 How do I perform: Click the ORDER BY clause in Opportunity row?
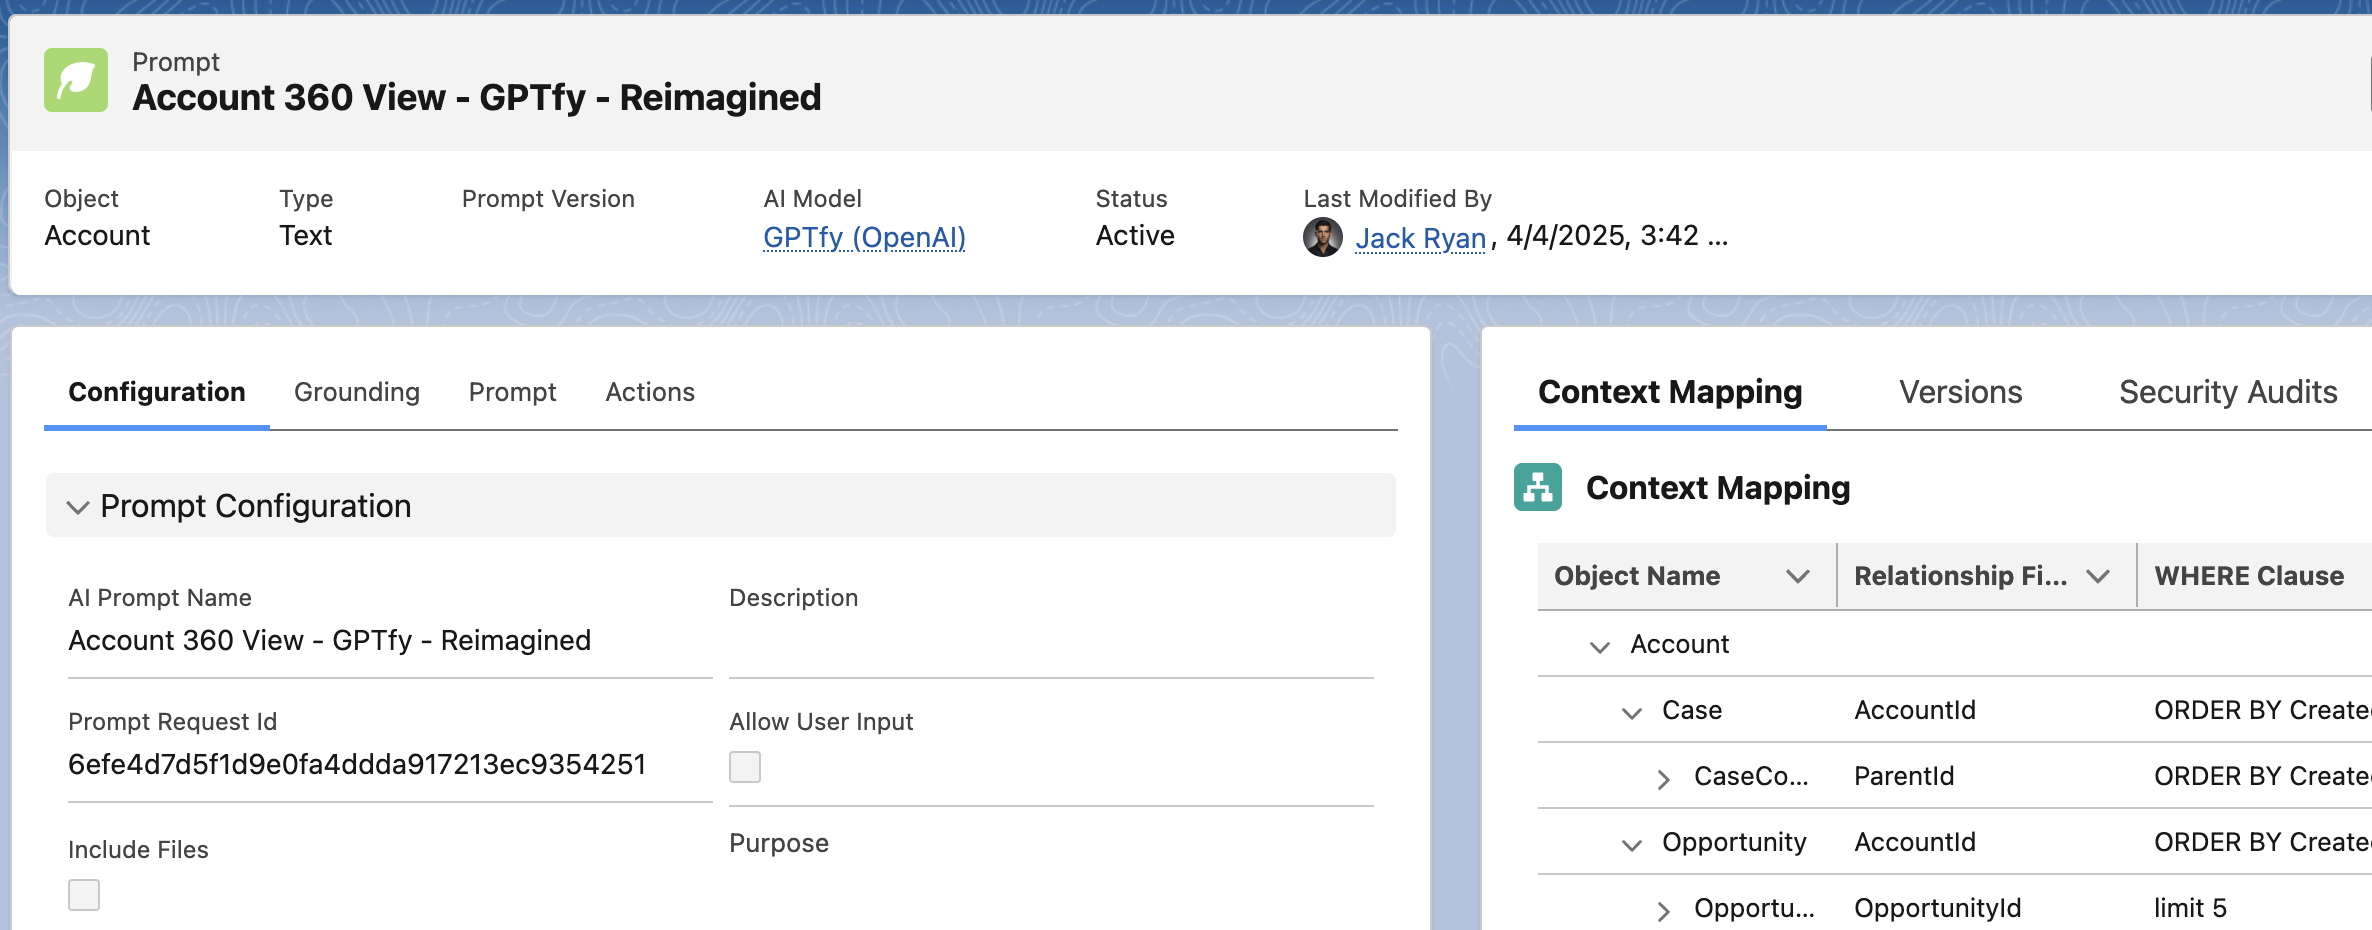pyautogui.click(x=2262, y=842)
